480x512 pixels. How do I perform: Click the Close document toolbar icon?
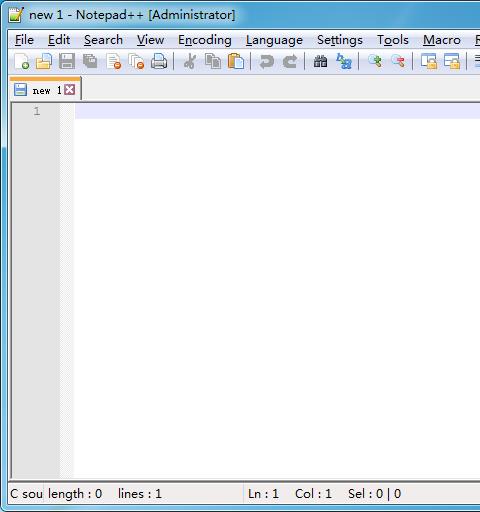[x=113, y=61]
